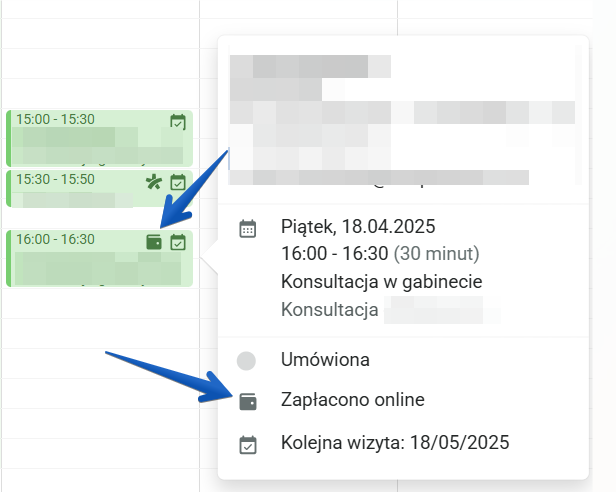Click calendar-check icon on 15:00 - 15:30 appointment
The image size is (616, 492).
tap(178, 122)
